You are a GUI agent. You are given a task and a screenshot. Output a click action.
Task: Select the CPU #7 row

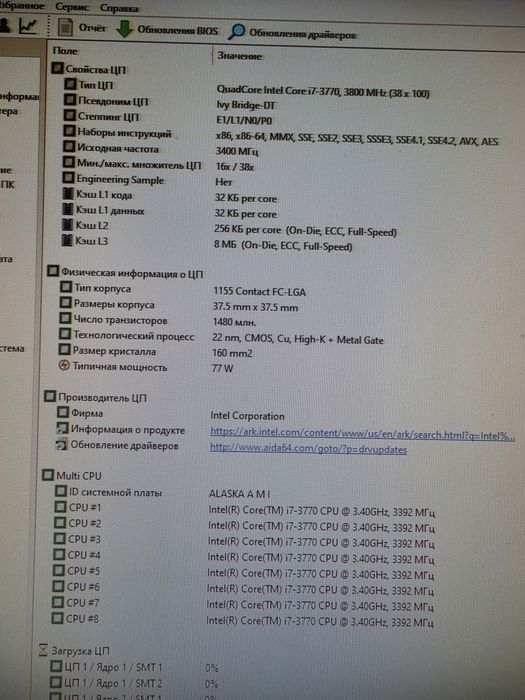pyautogui.click(x=242, y=604)
